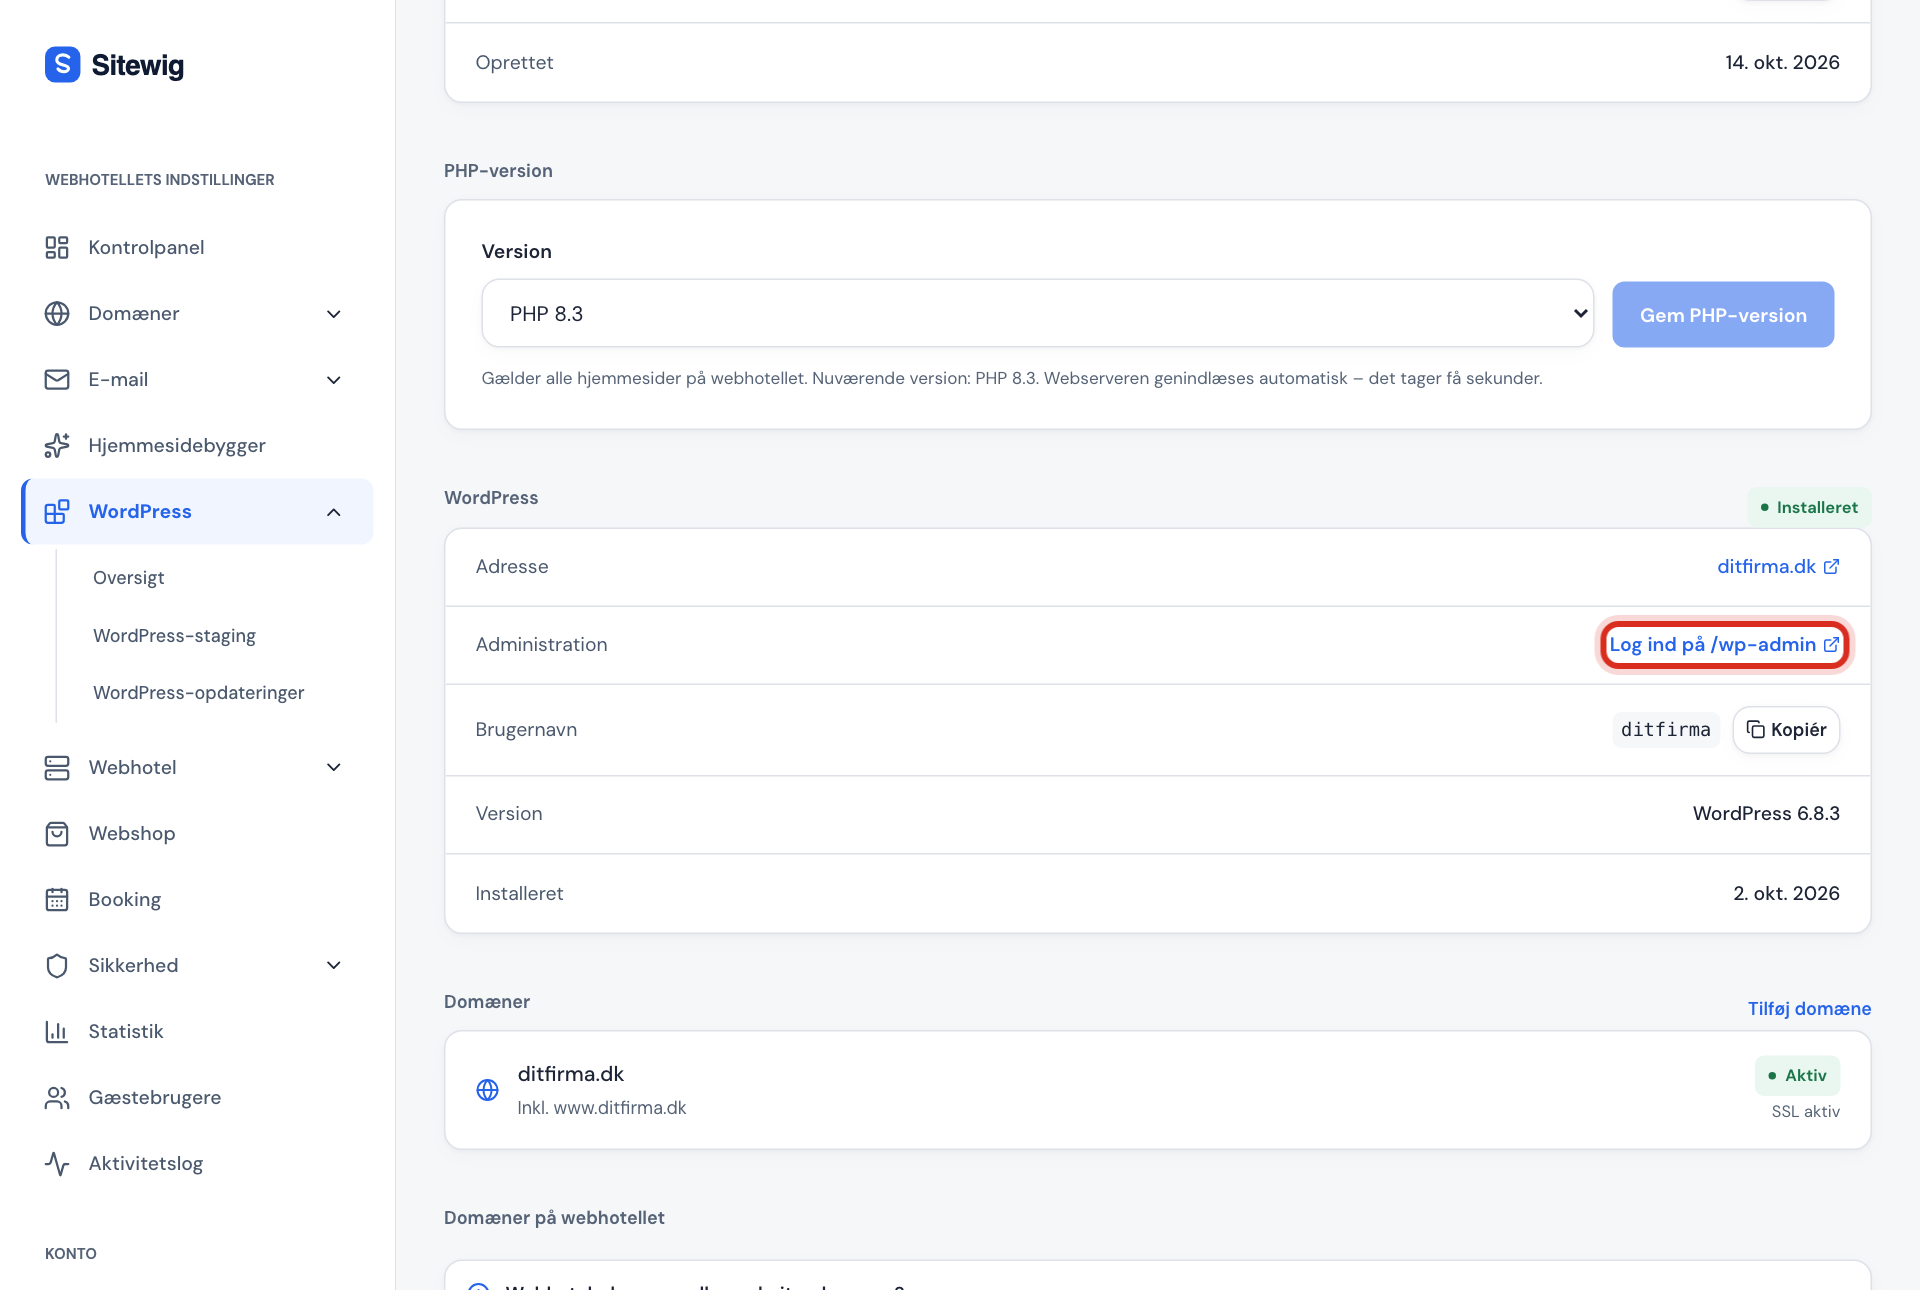The height and width of the screenshot is (1290, 1920).
Task: Click the bar chart icon for Statistik
Action: 57,1031
